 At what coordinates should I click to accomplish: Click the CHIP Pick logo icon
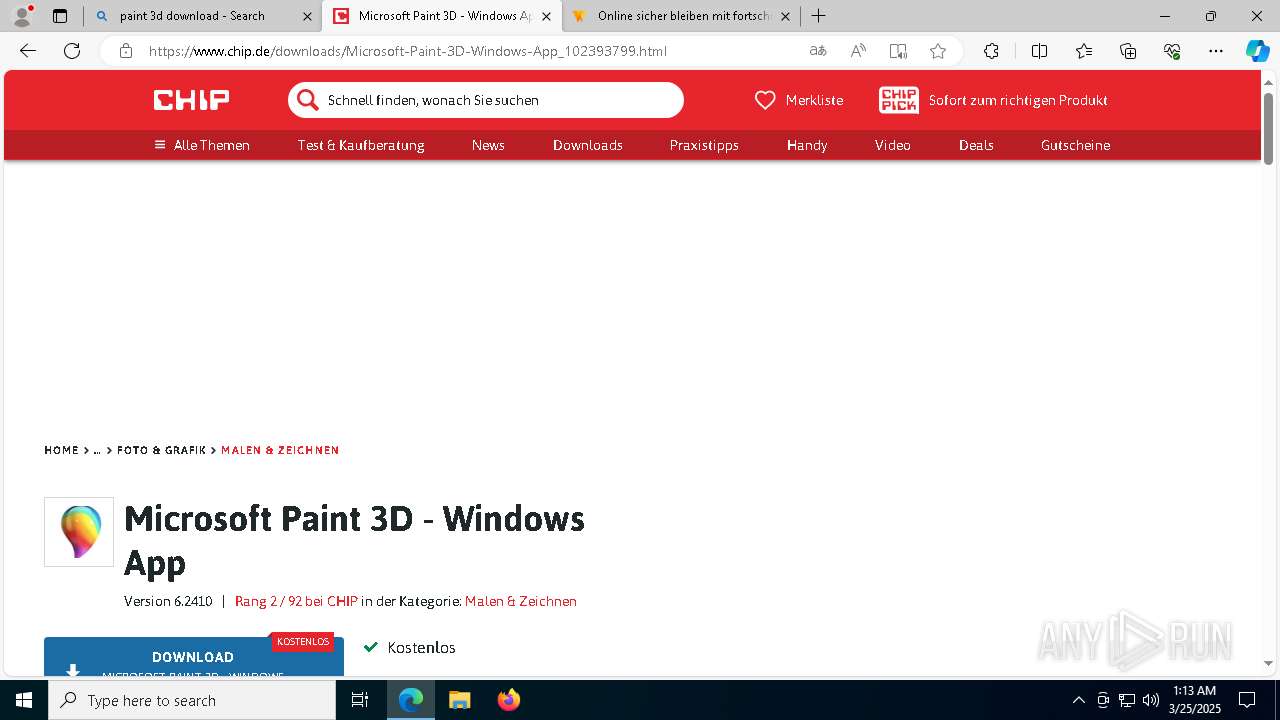898,100
